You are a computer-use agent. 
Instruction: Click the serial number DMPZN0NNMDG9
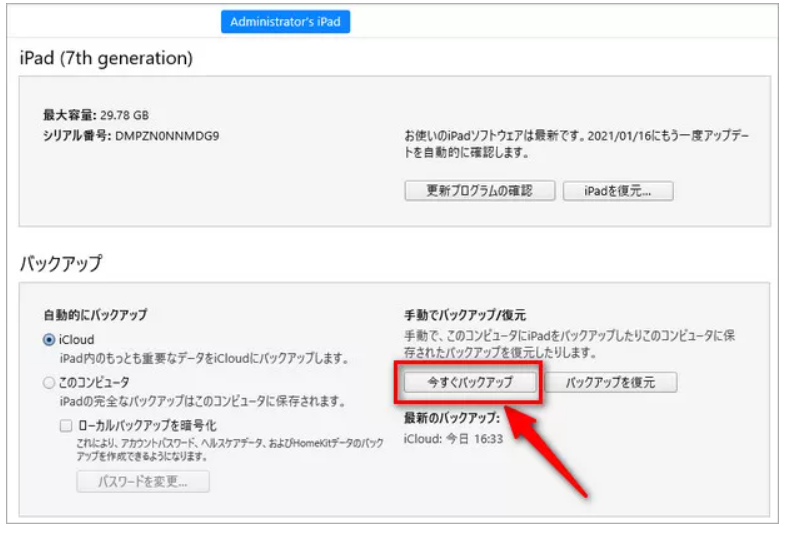point(167,135)
